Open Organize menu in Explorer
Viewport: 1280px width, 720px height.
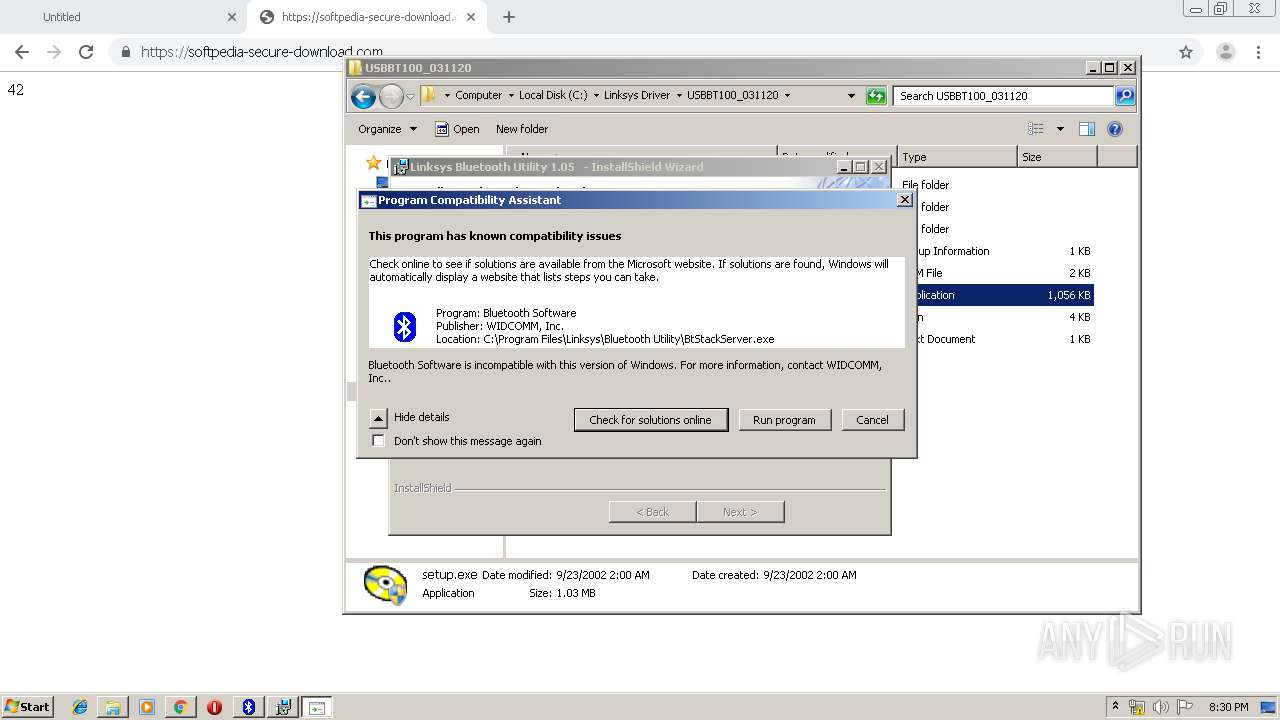pyautogui.click(x=388, y=129)
